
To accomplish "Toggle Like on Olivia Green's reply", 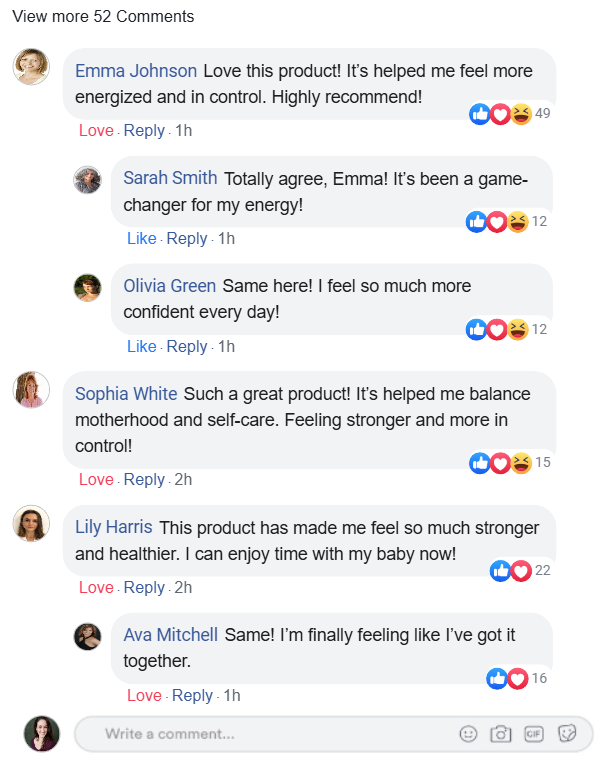I will coord(142,347).
